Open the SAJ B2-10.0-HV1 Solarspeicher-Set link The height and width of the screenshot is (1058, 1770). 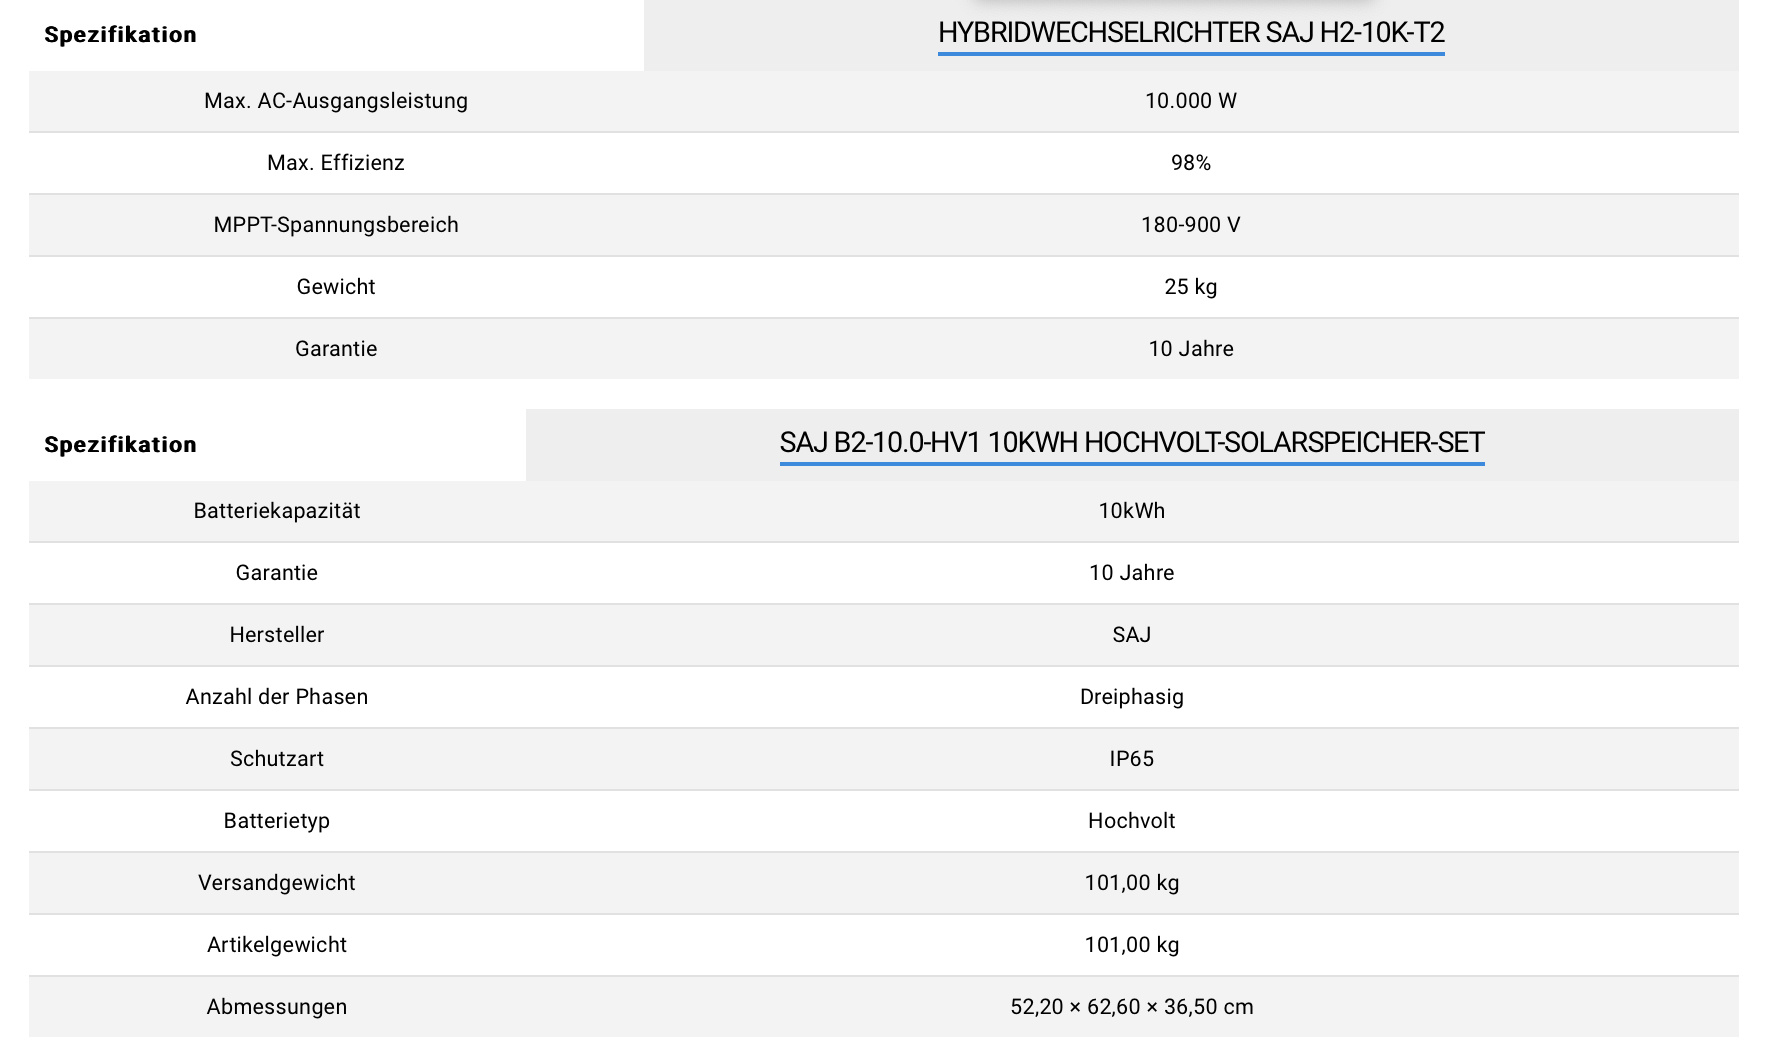(x=1131, y=443)
